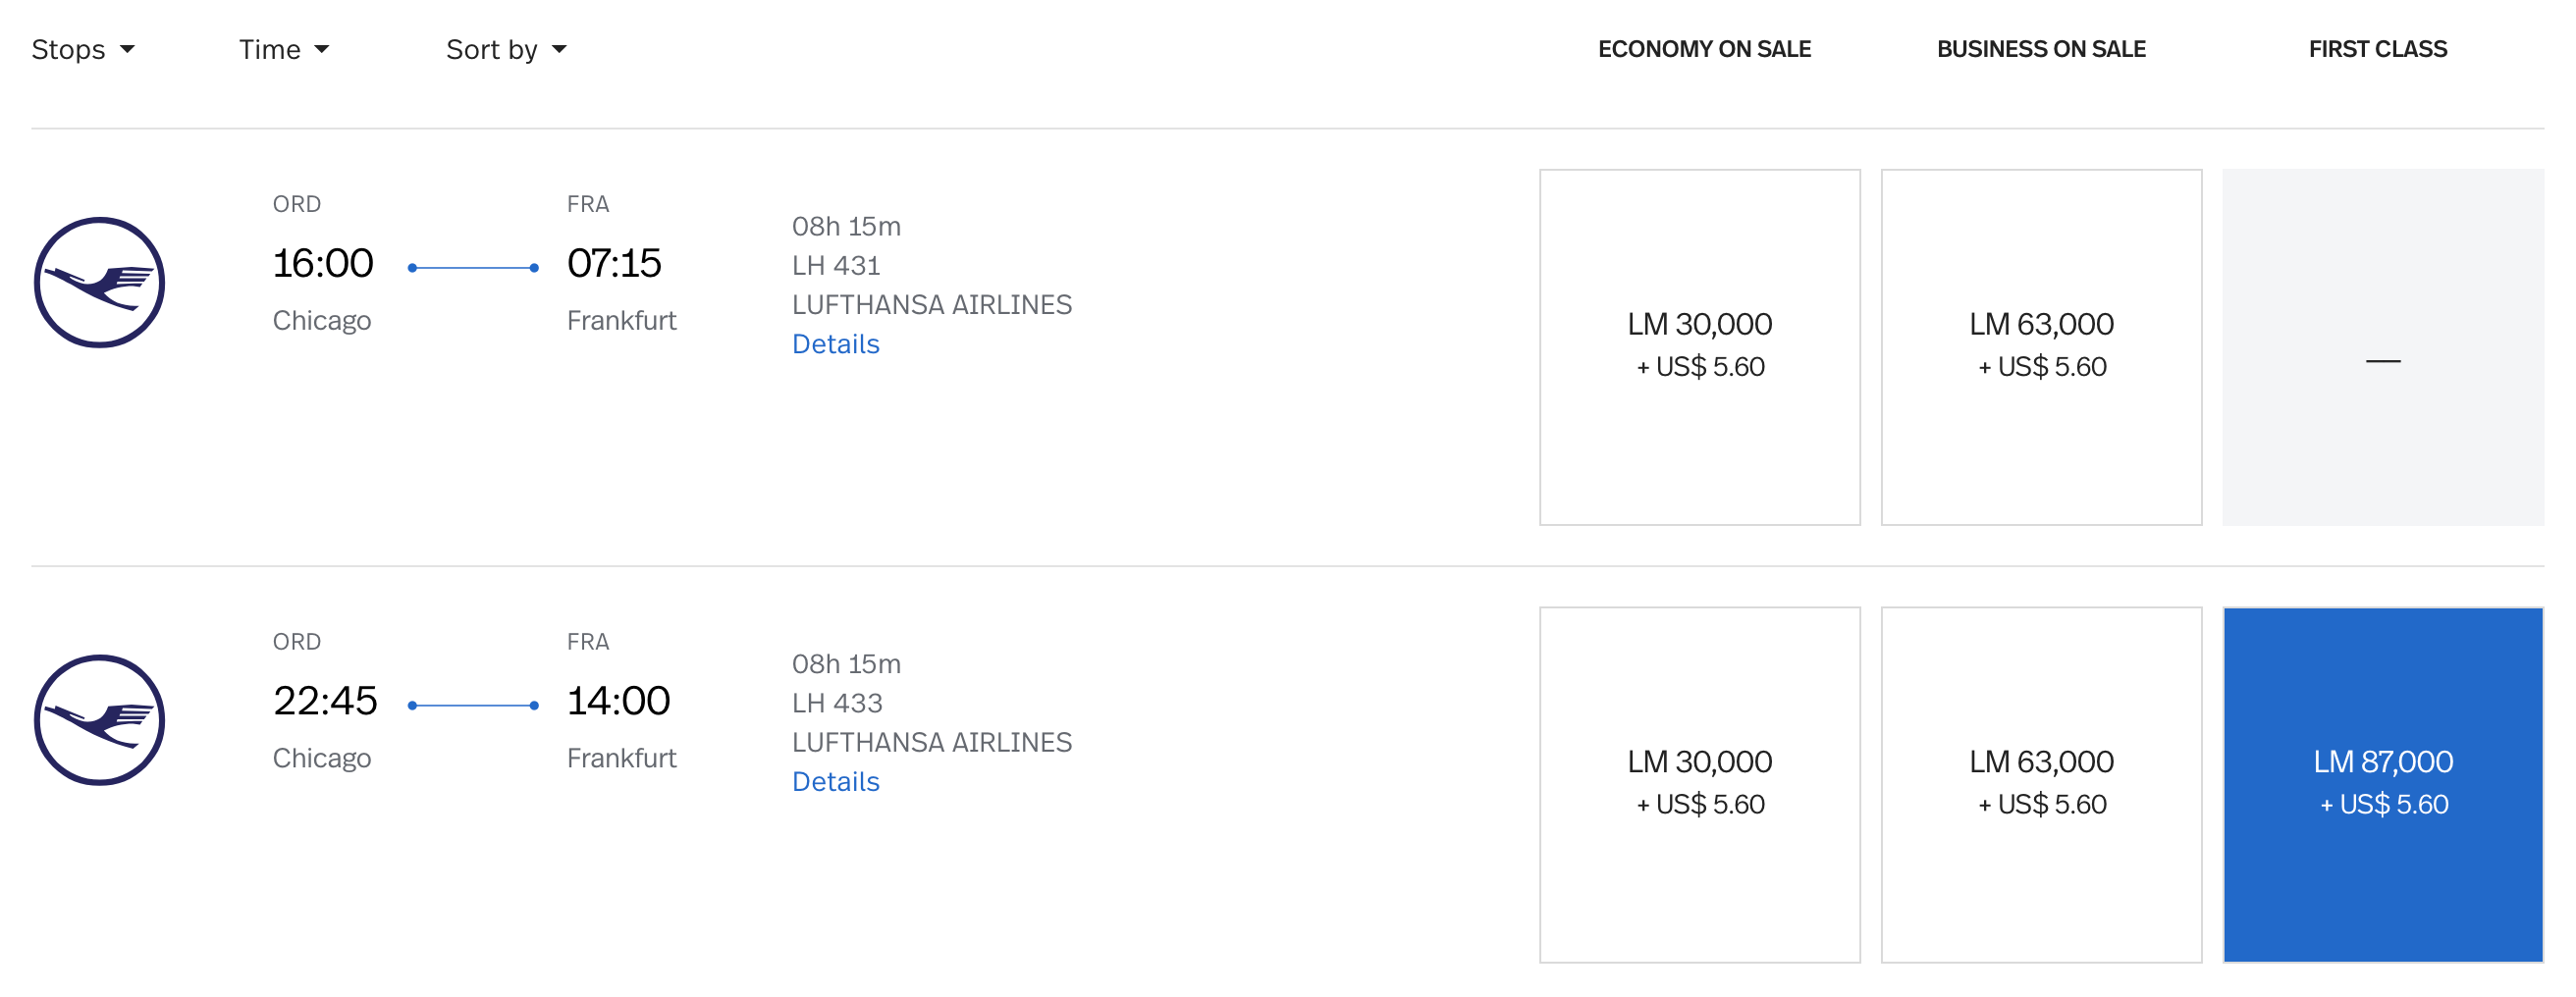Click the First Class column header

coord(2377,49)
